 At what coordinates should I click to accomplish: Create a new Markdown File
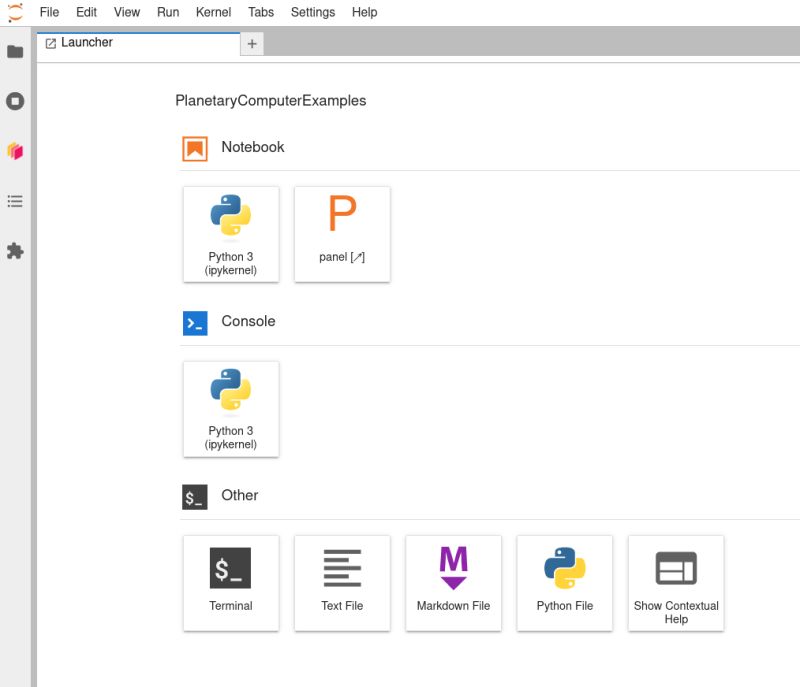point(453,583)
